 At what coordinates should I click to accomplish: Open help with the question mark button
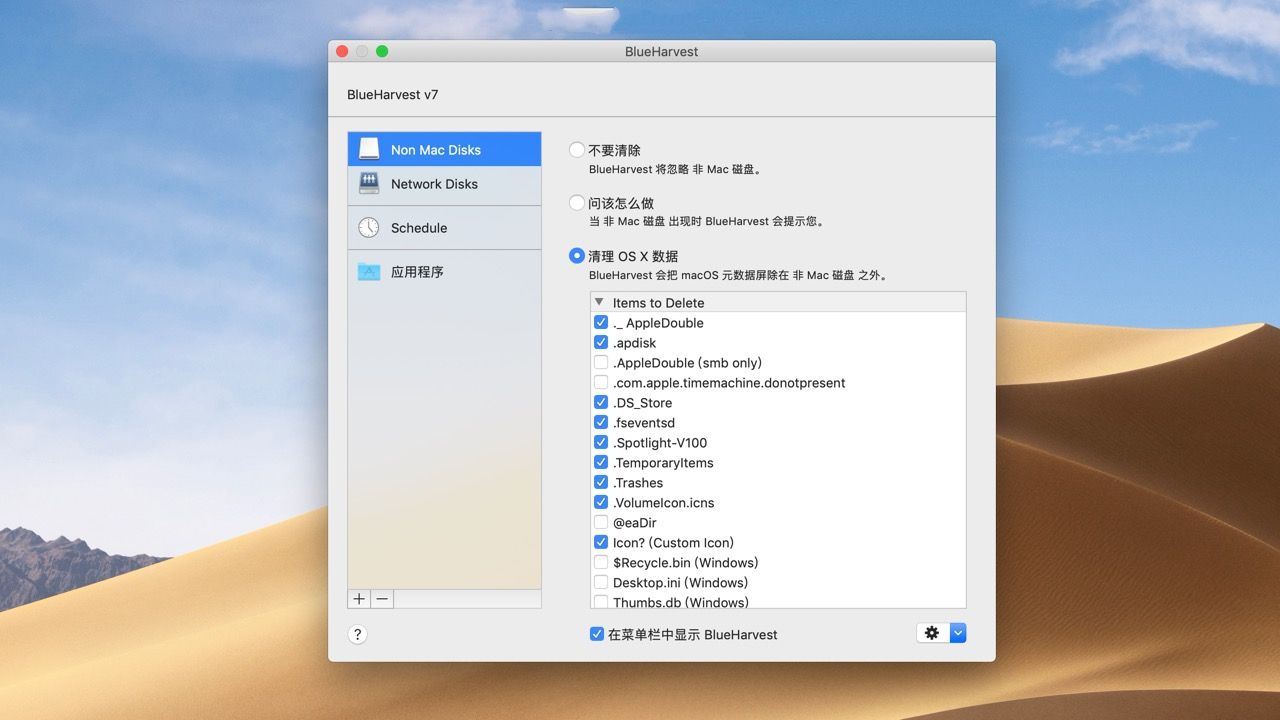[358, 634]
